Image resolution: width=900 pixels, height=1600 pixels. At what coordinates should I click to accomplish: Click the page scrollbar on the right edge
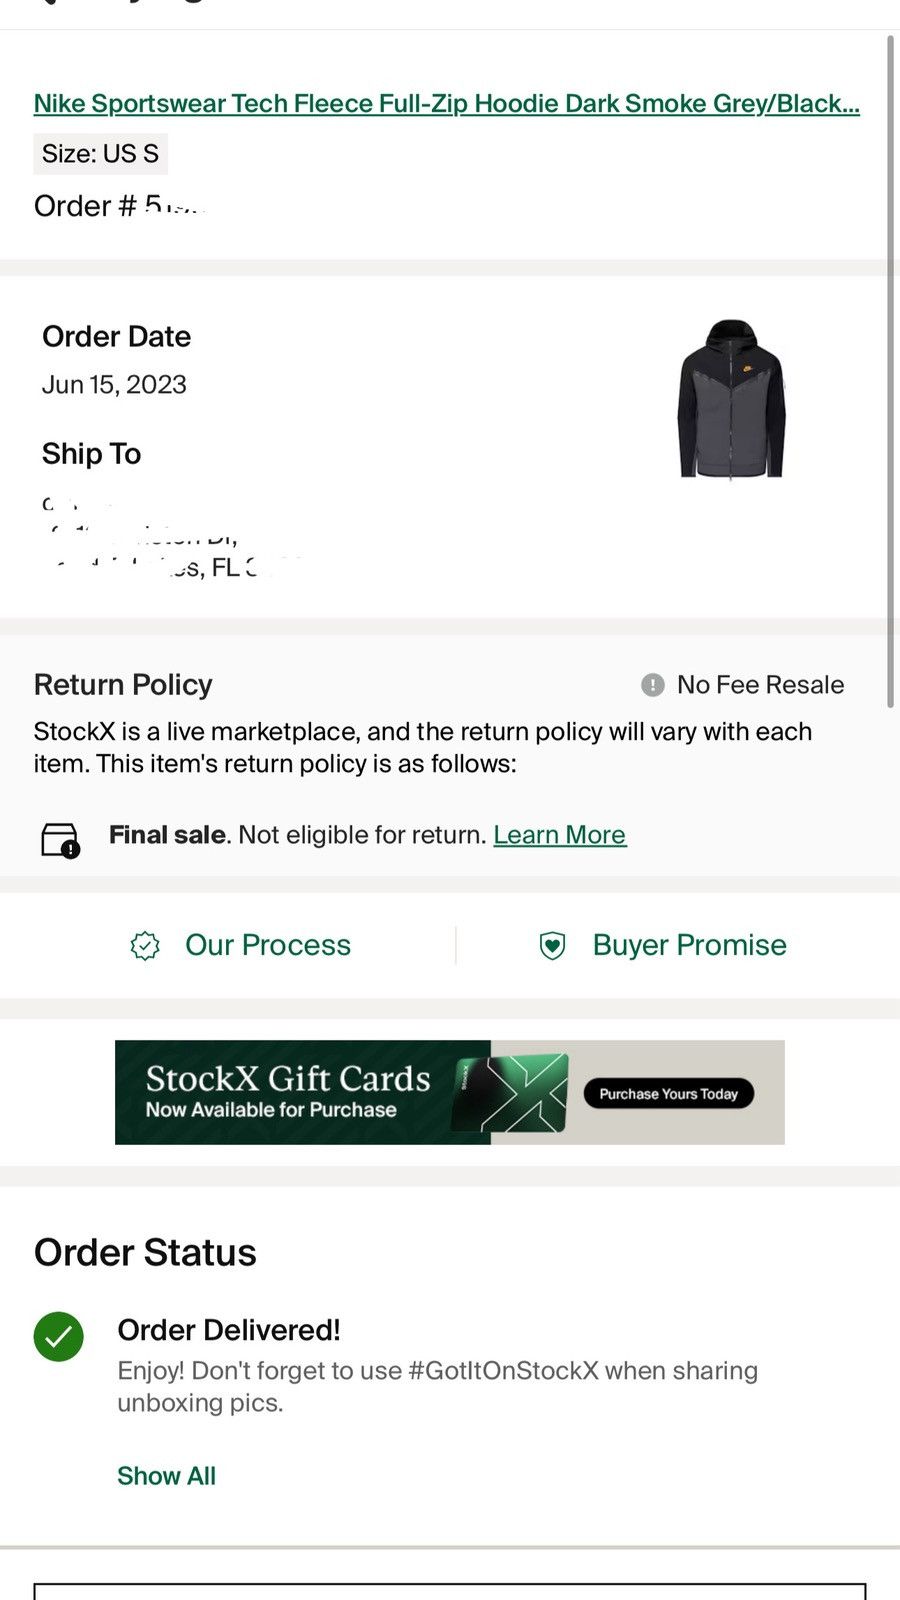[890, 370]
